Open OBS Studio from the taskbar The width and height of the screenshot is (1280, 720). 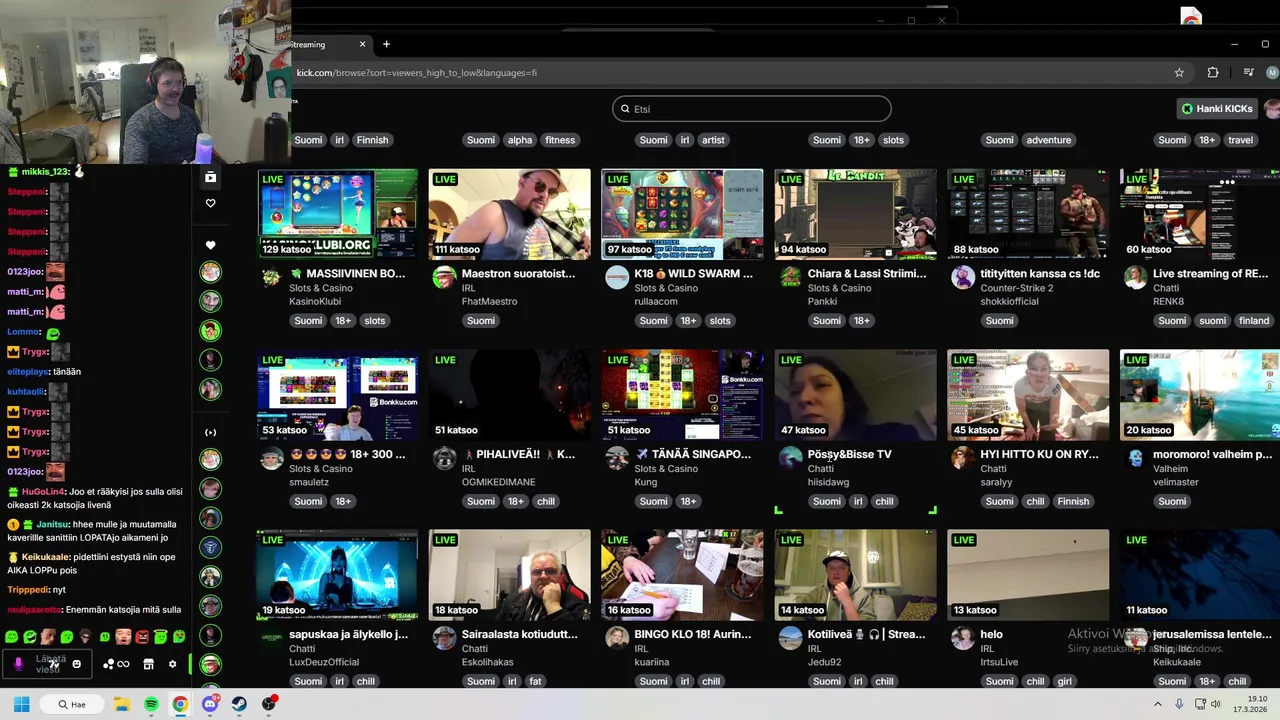click(269, 704)
